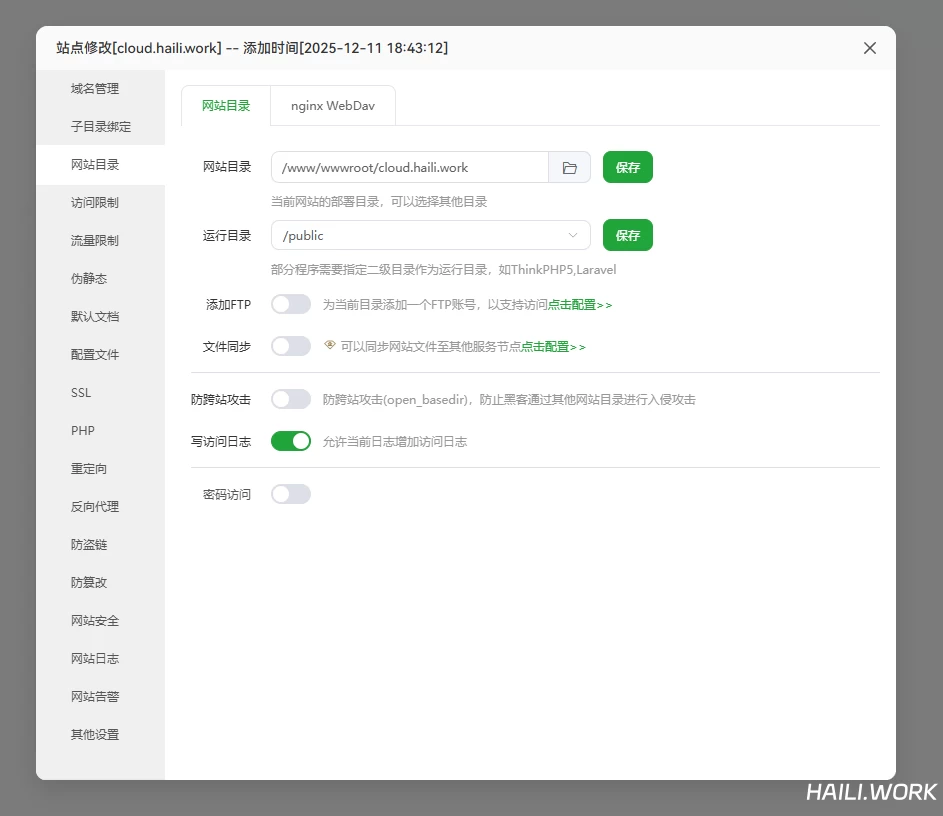Turn on the 文件同步 switch
Viewport: 943px width, 816px height.
(x=291, y=346)
